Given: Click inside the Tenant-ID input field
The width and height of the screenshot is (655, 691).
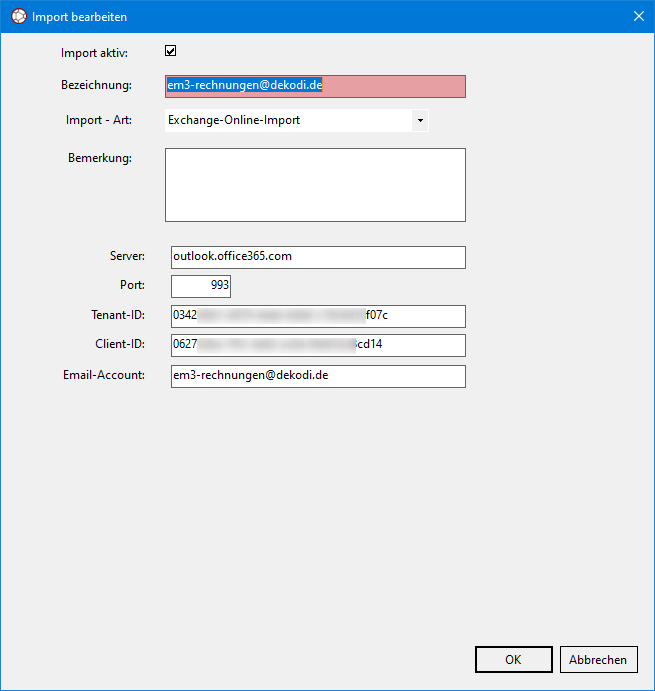Looking at the screenshot, I should (x=318, y=316).
